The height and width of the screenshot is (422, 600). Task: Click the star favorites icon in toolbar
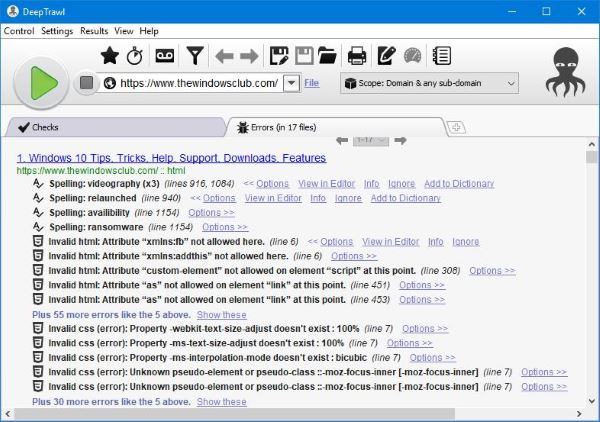point(109,56)
